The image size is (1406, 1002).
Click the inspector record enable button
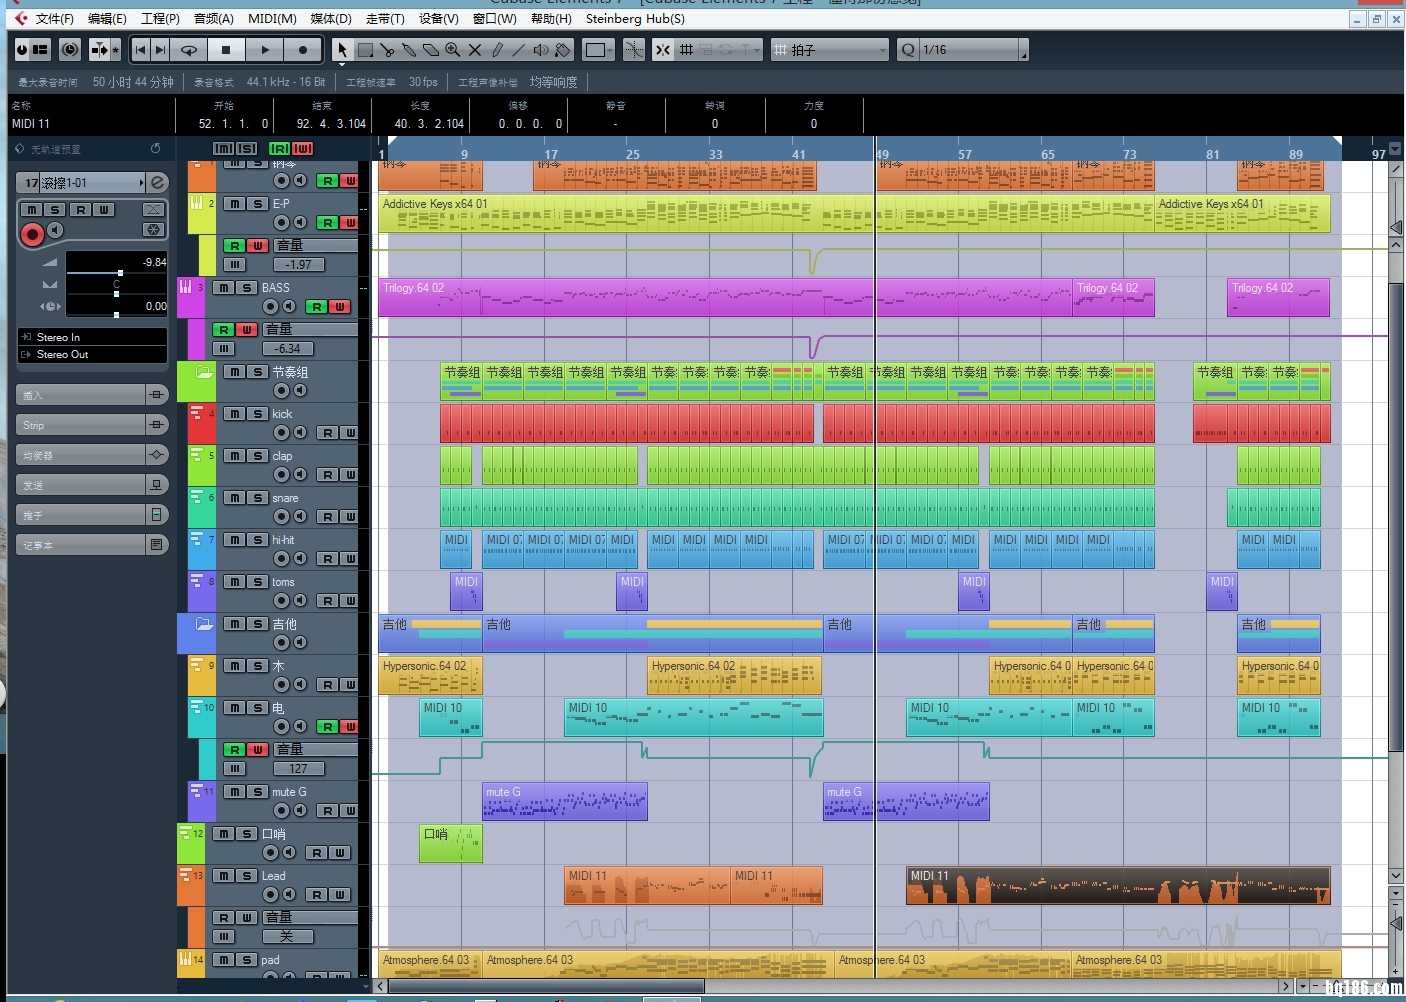[x=32, y=235]
